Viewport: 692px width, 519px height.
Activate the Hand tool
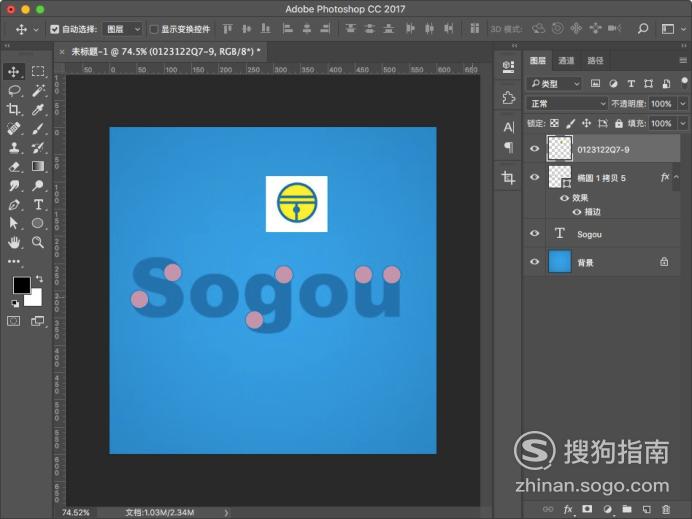click(x=14, y=242)
